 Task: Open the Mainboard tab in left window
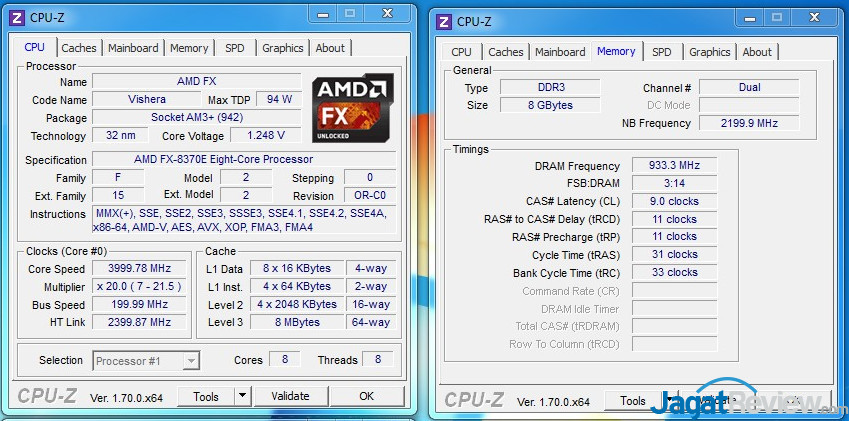133,48
